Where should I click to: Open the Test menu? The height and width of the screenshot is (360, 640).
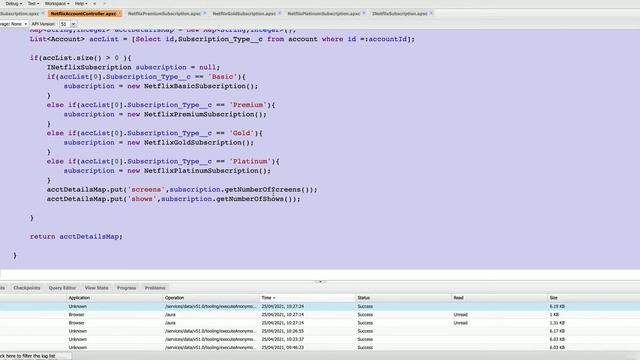coord(33,3)
